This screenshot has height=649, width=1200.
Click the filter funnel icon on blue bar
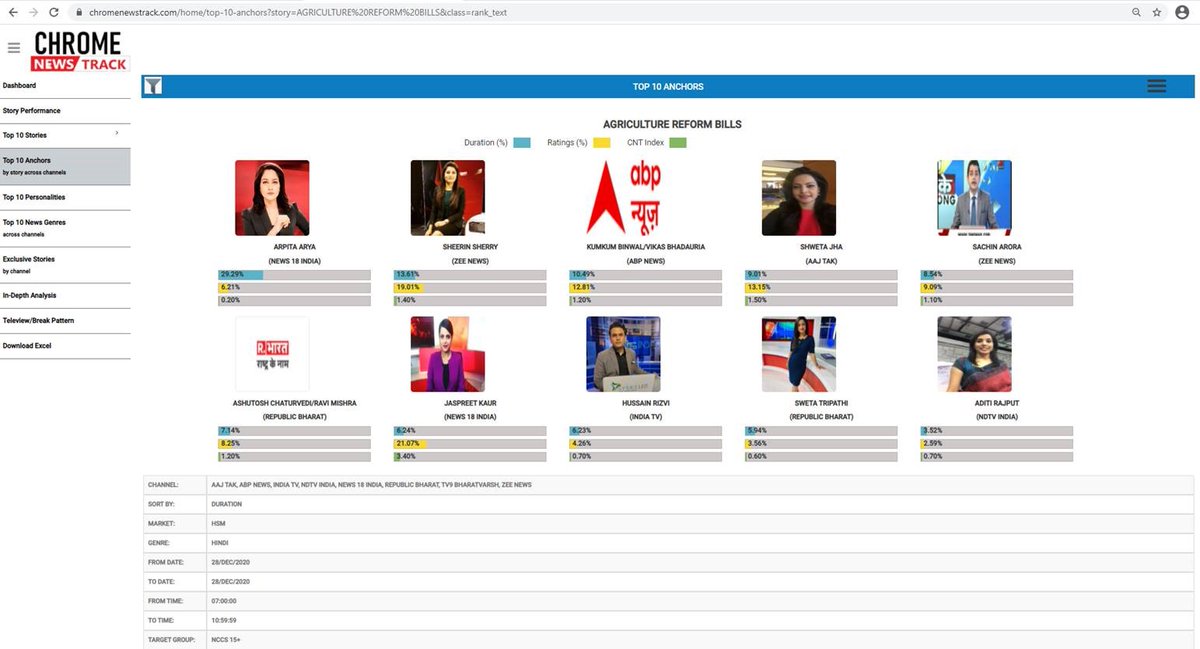tap(152, 86)
